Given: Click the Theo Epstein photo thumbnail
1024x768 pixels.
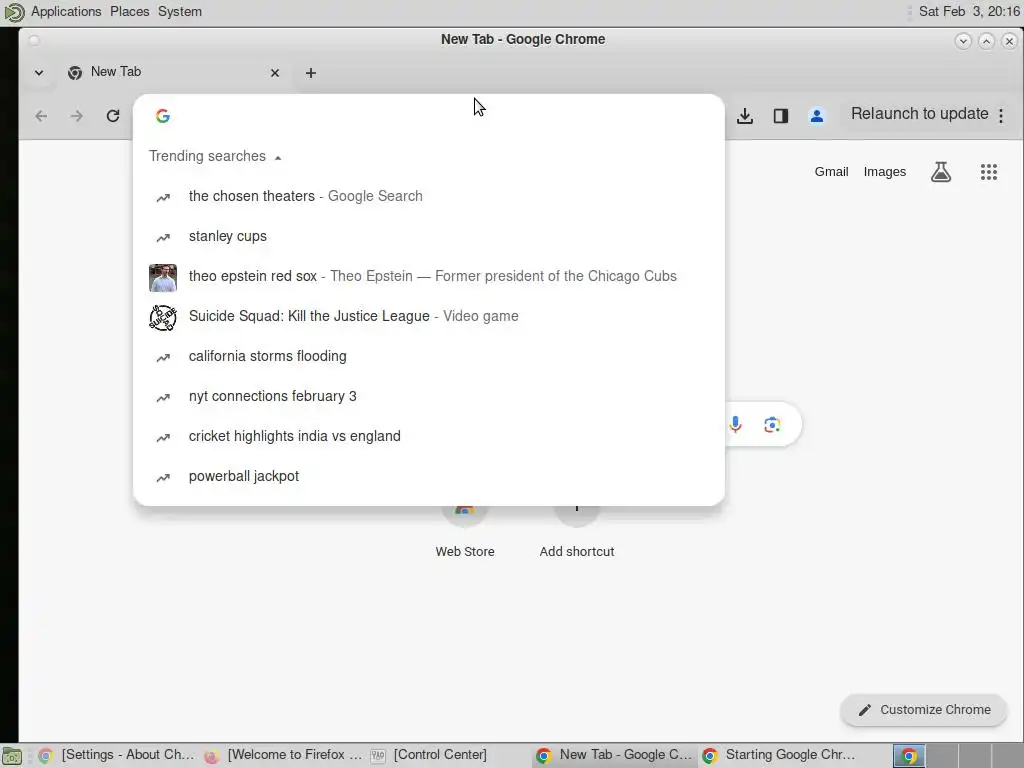Looking at the screenshot, I should tap(163, 278).
